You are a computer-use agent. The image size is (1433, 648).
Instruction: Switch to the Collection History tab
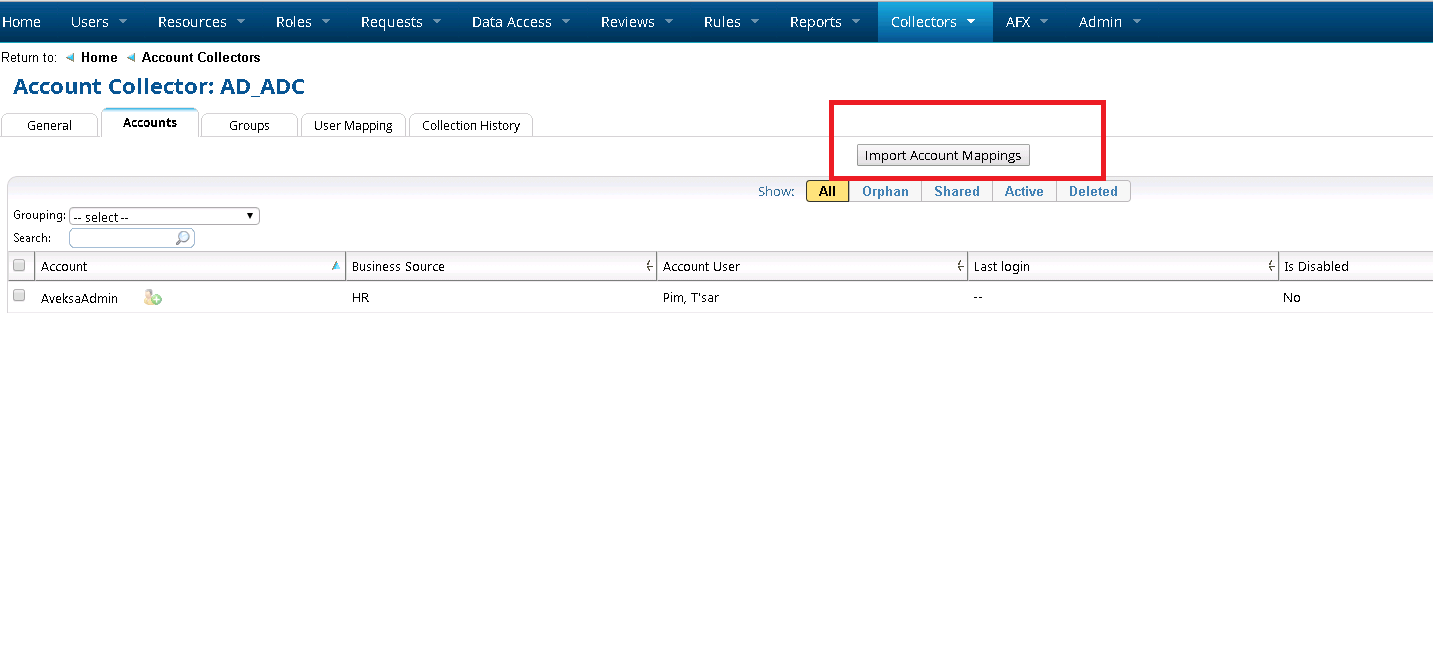click(470, 125)
